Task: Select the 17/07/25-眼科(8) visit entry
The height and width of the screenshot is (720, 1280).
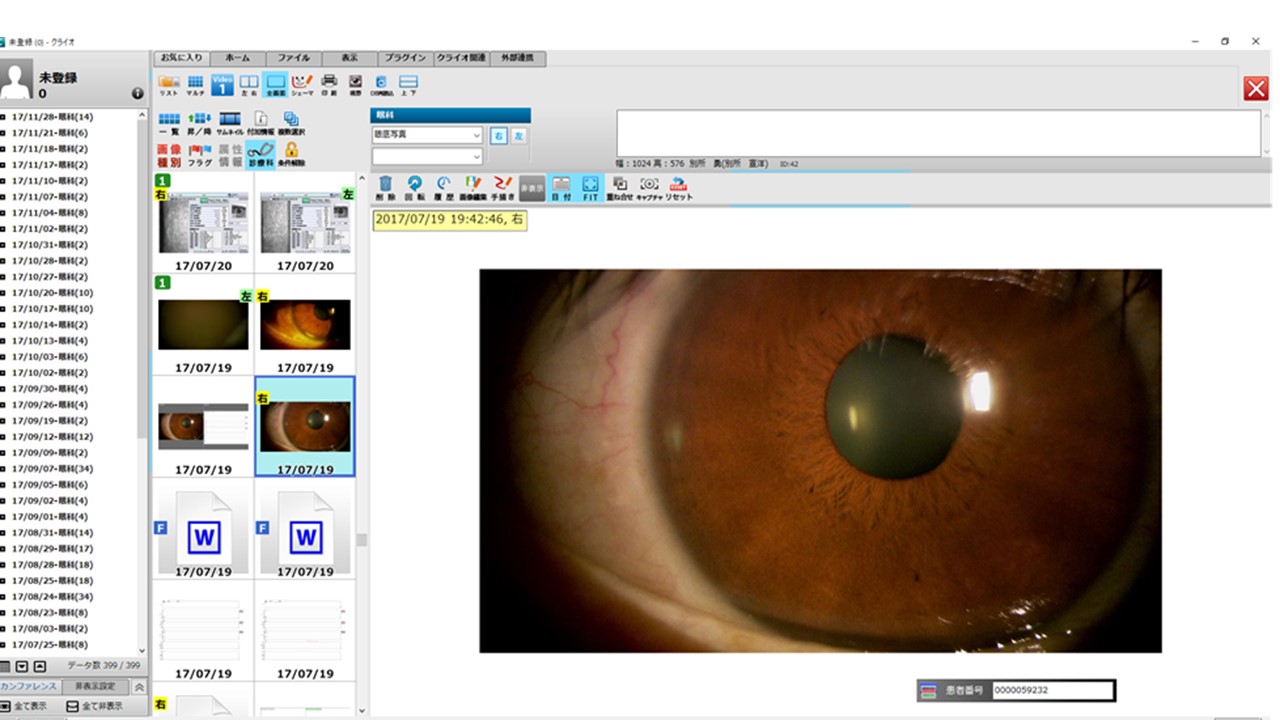Action: coord(50,645)
